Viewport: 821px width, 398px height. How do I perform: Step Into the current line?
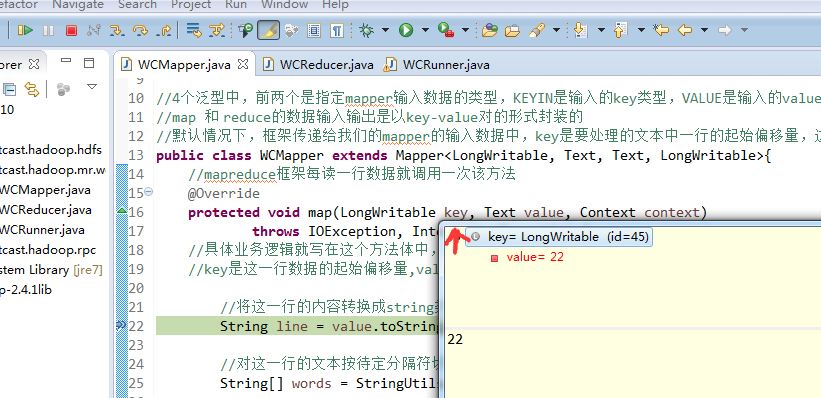tap(117, 30)
